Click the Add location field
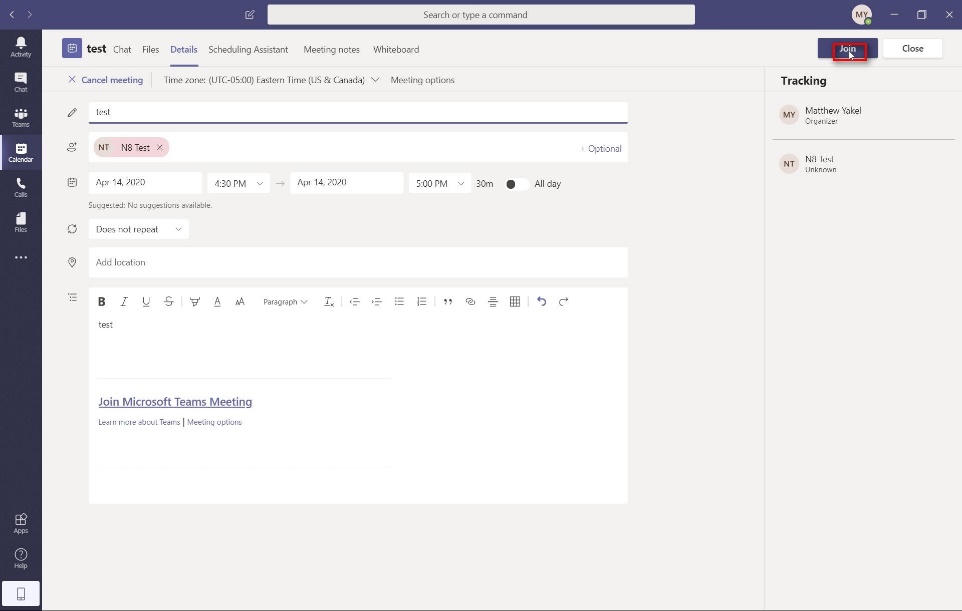The width and height of the screenshot is (962, 611). 358,263
